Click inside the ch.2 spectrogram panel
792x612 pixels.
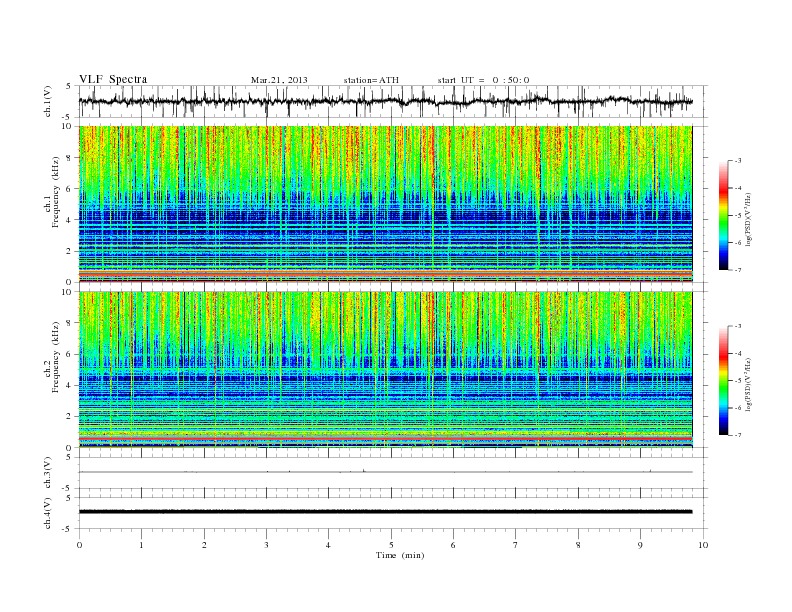pos(385,369)
